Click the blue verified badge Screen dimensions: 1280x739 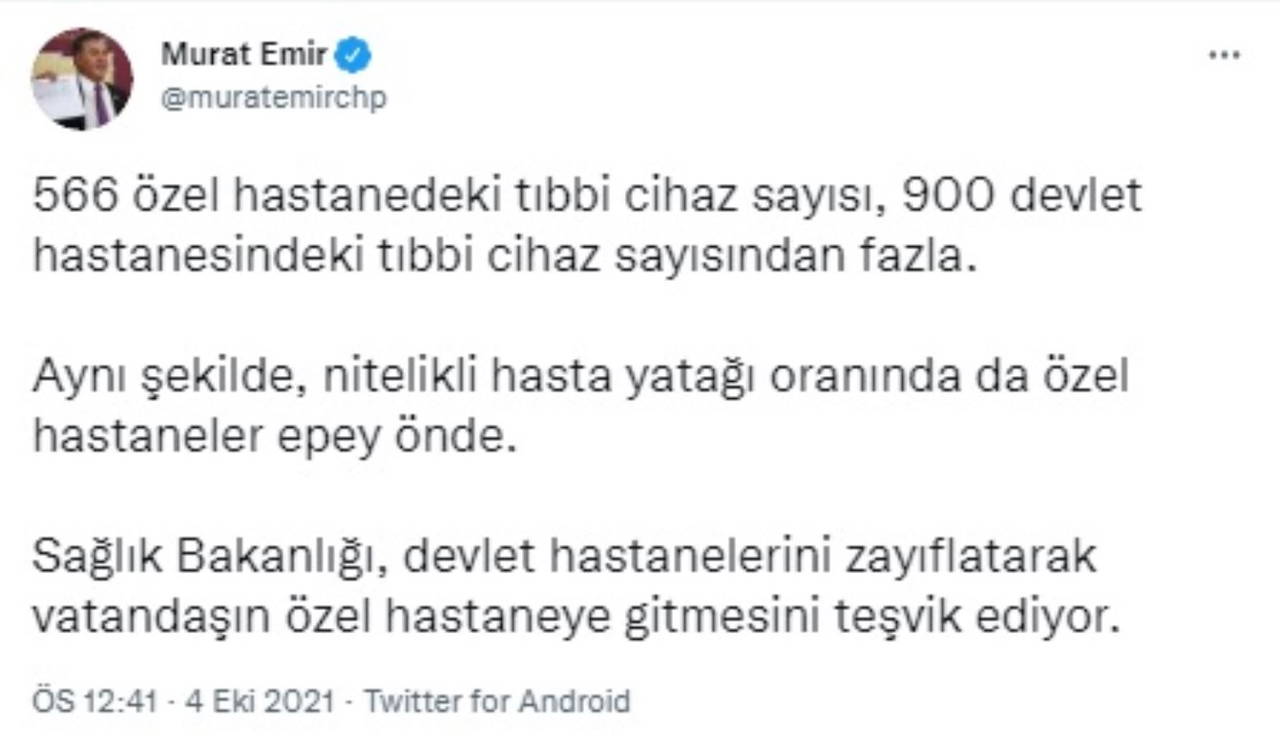(x=353, y=55)
